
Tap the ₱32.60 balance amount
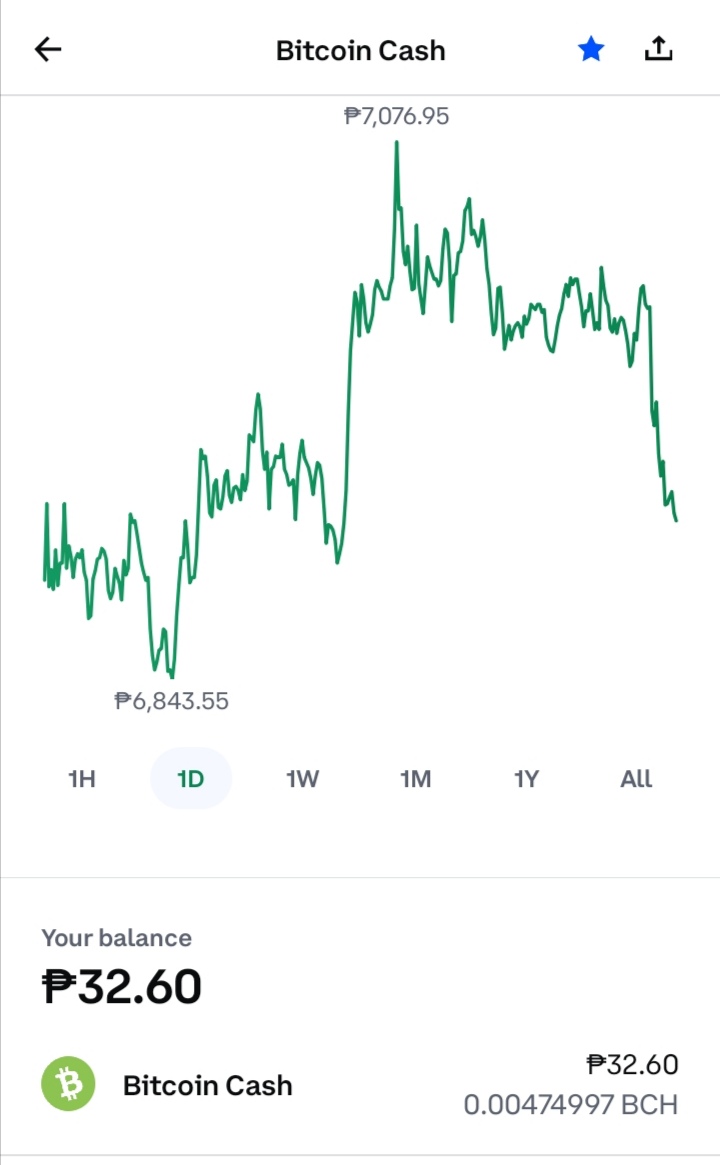pyautogui.click(x=122, y=987)
